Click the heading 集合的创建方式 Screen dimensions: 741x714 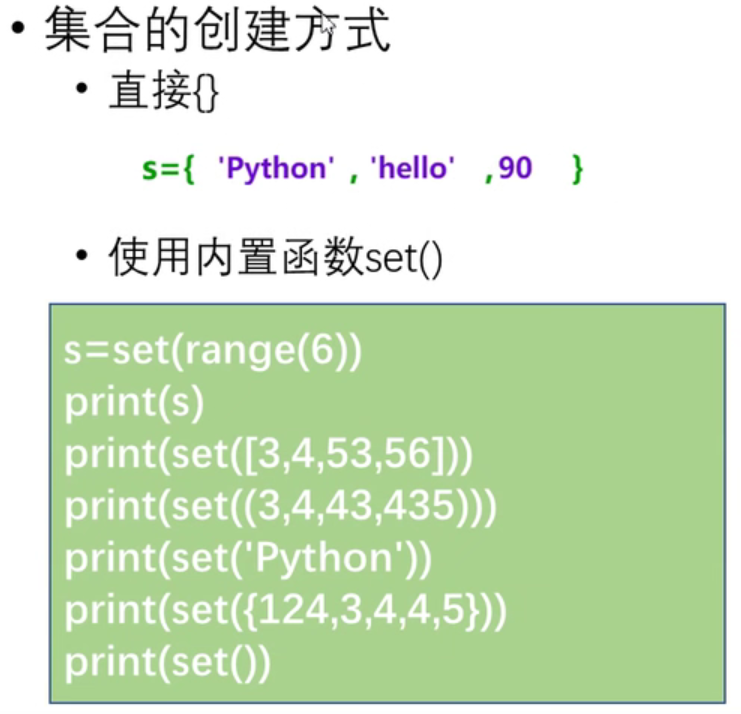tap(215, 30)
